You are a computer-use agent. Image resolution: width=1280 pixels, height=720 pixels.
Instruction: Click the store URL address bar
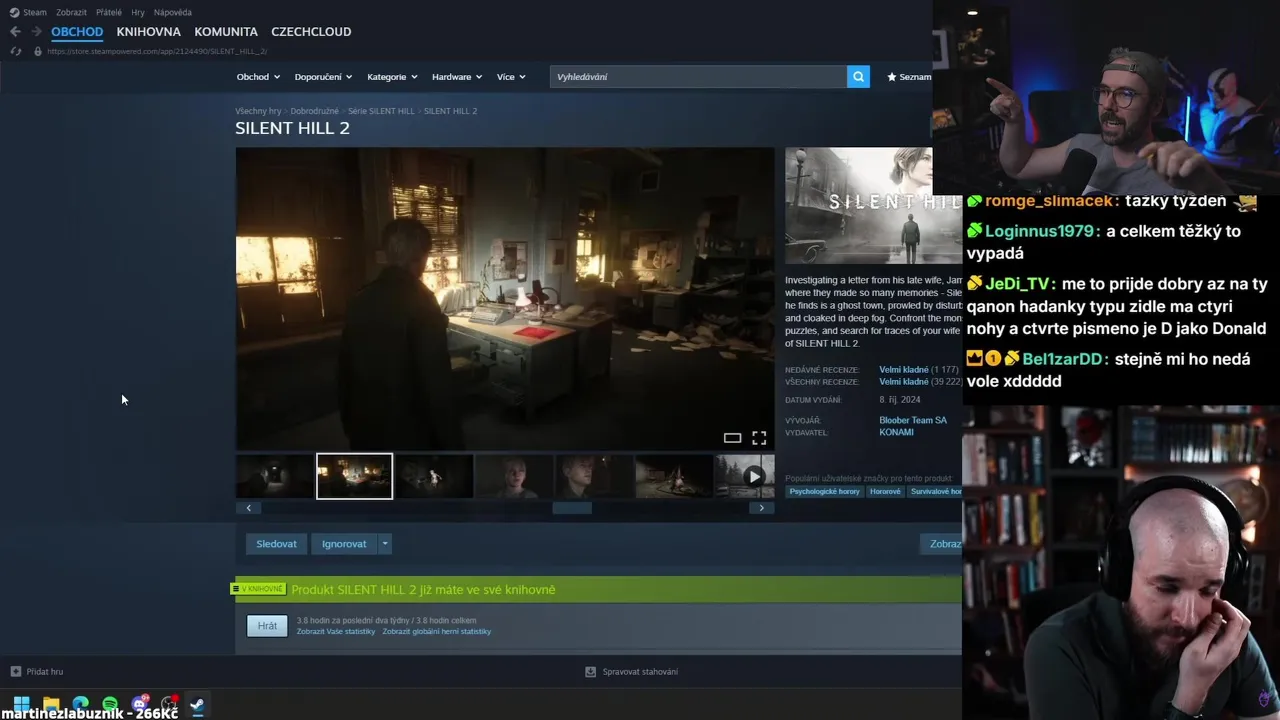coord(157,51)
